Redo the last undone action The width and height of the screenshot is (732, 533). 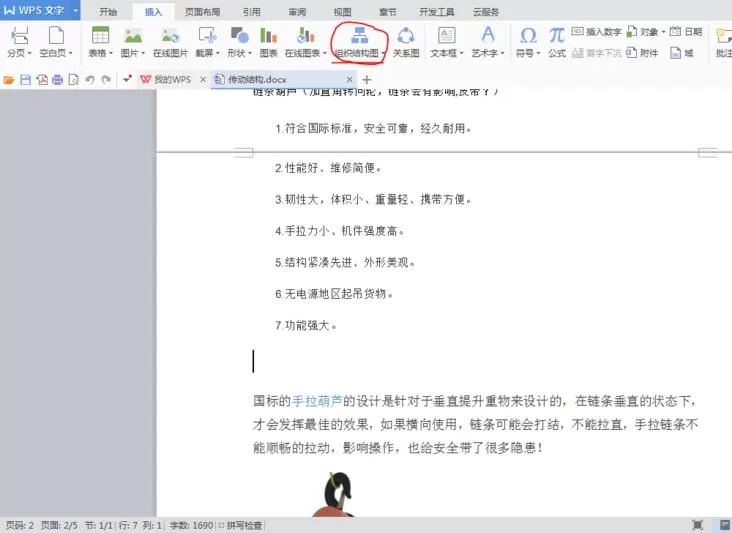tap(106, 80)
